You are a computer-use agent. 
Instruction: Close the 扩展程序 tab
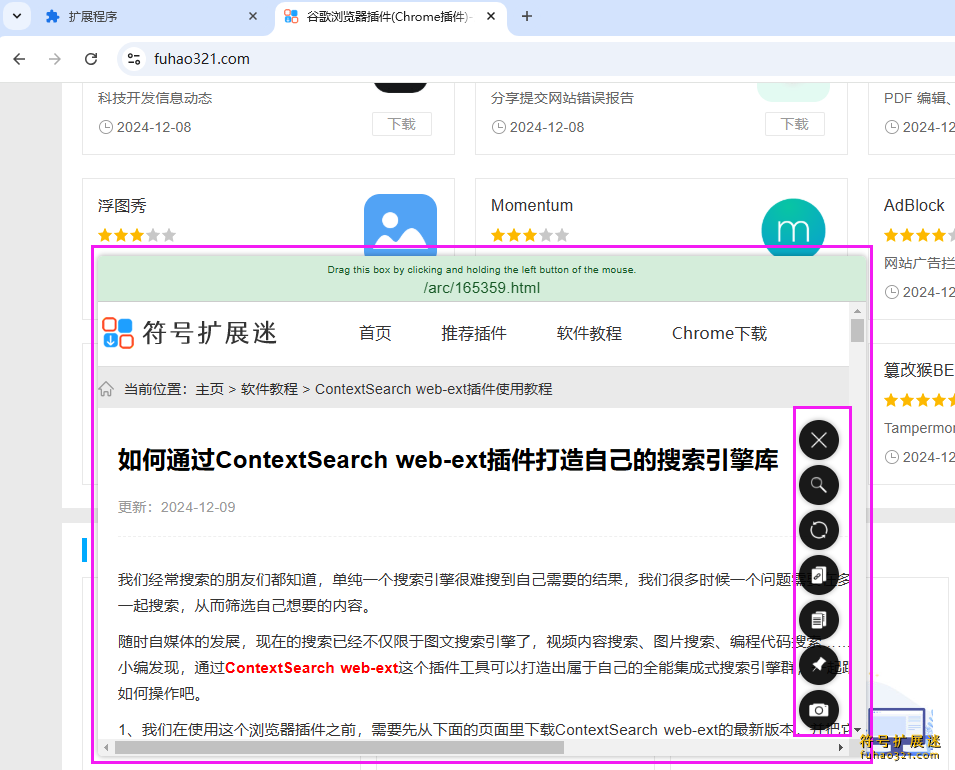pos(253,16)
